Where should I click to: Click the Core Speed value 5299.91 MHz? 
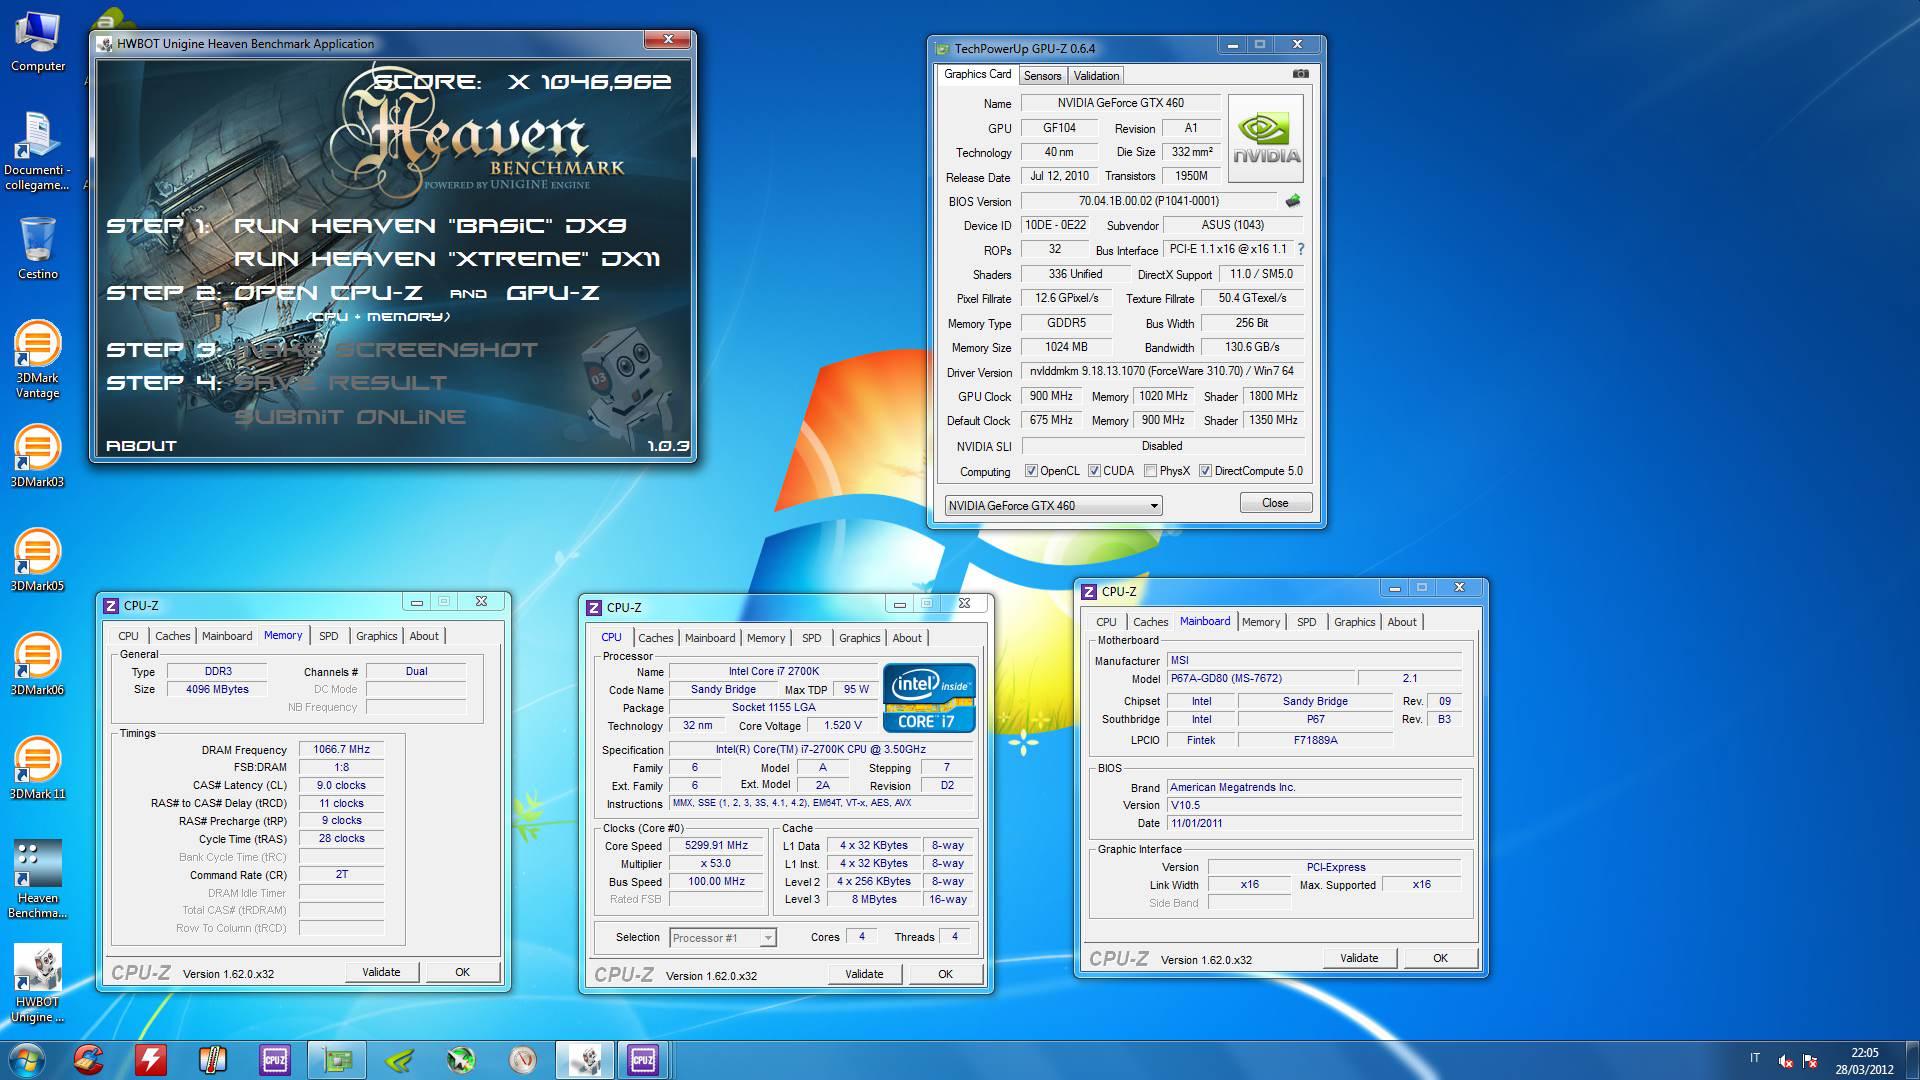coord(716,845)
